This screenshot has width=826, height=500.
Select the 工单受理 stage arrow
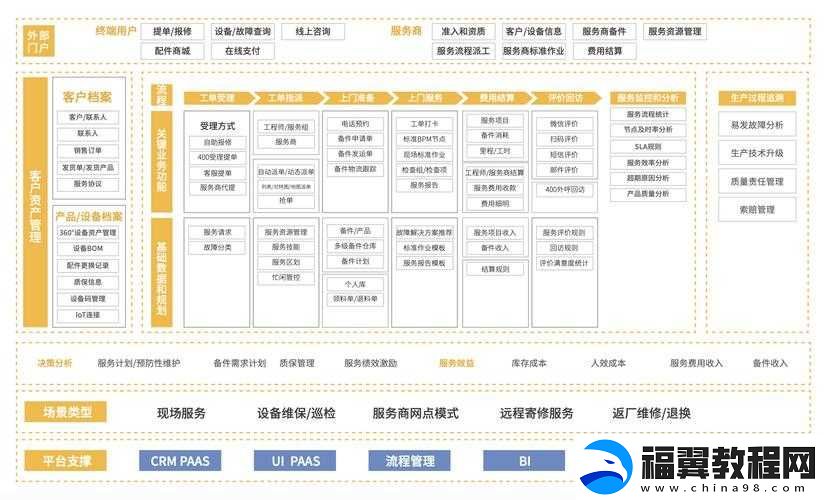point(219,98)
